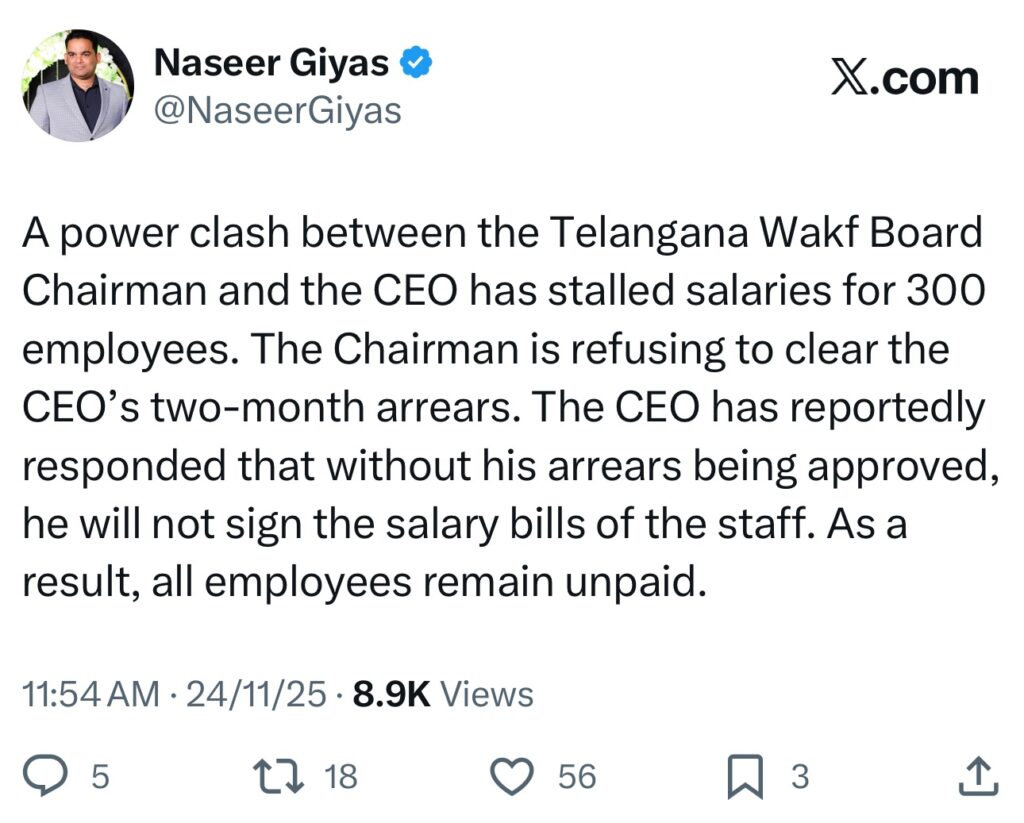Open the Naseer Giyas display name
Viewport: 1024px width, 823px height.
270,64
